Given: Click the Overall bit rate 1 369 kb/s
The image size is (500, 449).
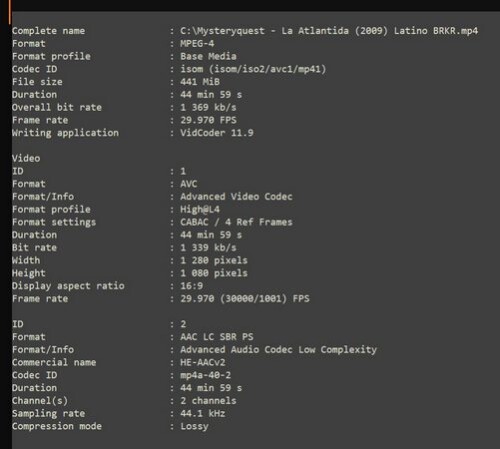Looking at the screenshot, I should pyautogui.click(x=208, y=107).
